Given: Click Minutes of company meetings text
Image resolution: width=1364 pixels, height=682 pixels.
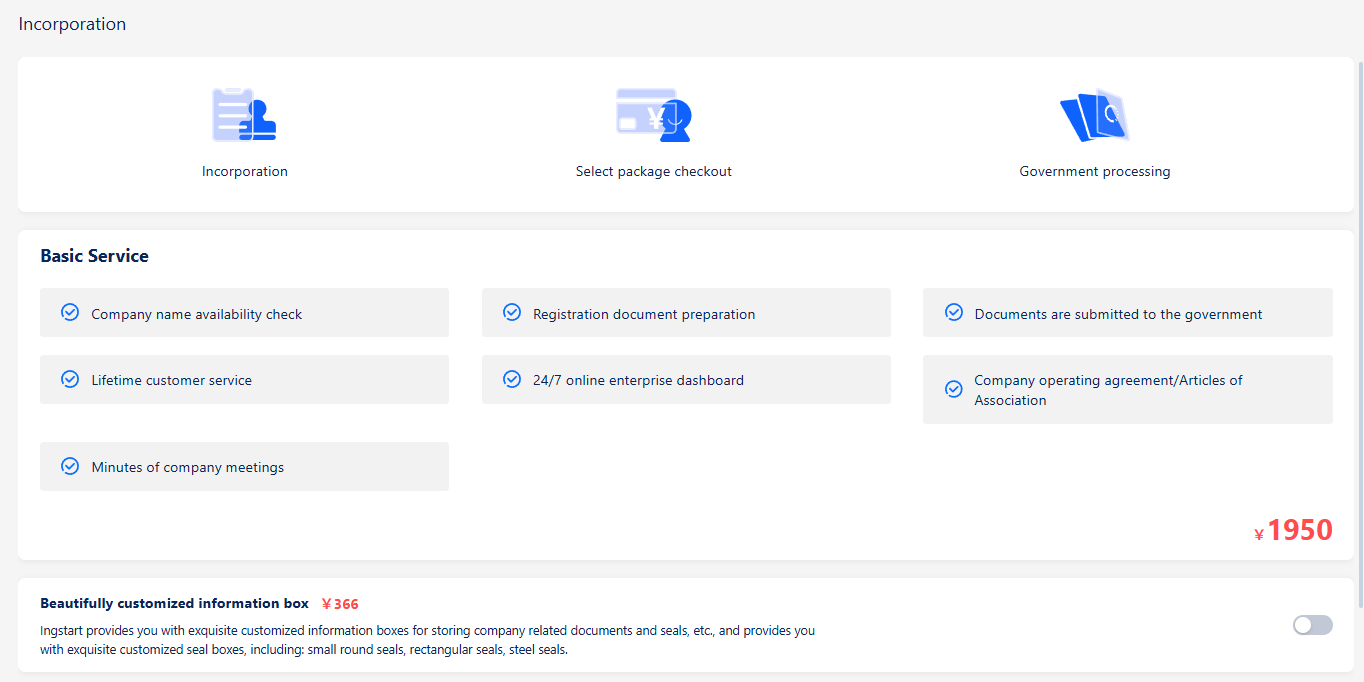Looking at the screenshot, I should pyautogui.click(x=188, y=467).
